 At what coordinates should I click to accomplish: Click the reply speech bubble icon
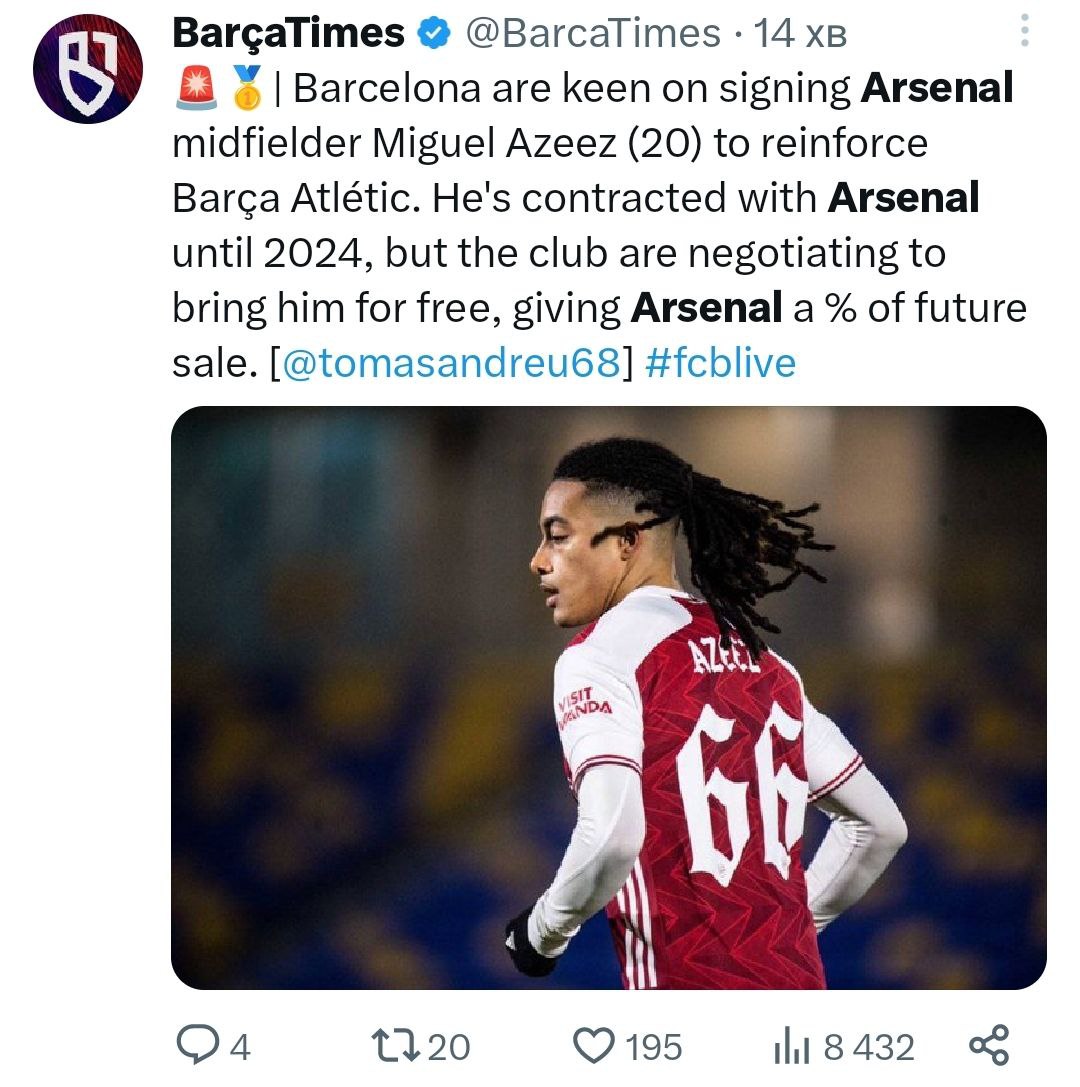pos(195,1045)
